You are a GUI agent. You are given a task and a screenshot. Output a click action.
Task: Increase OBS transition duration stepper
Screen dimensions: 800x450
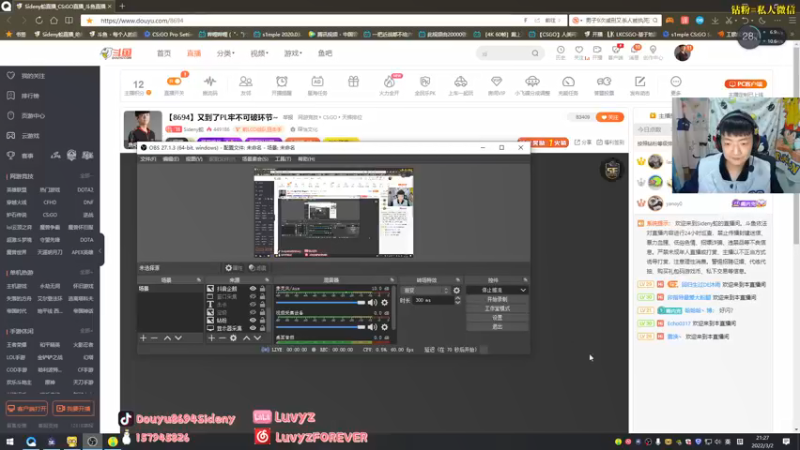[x=458, y=298]
